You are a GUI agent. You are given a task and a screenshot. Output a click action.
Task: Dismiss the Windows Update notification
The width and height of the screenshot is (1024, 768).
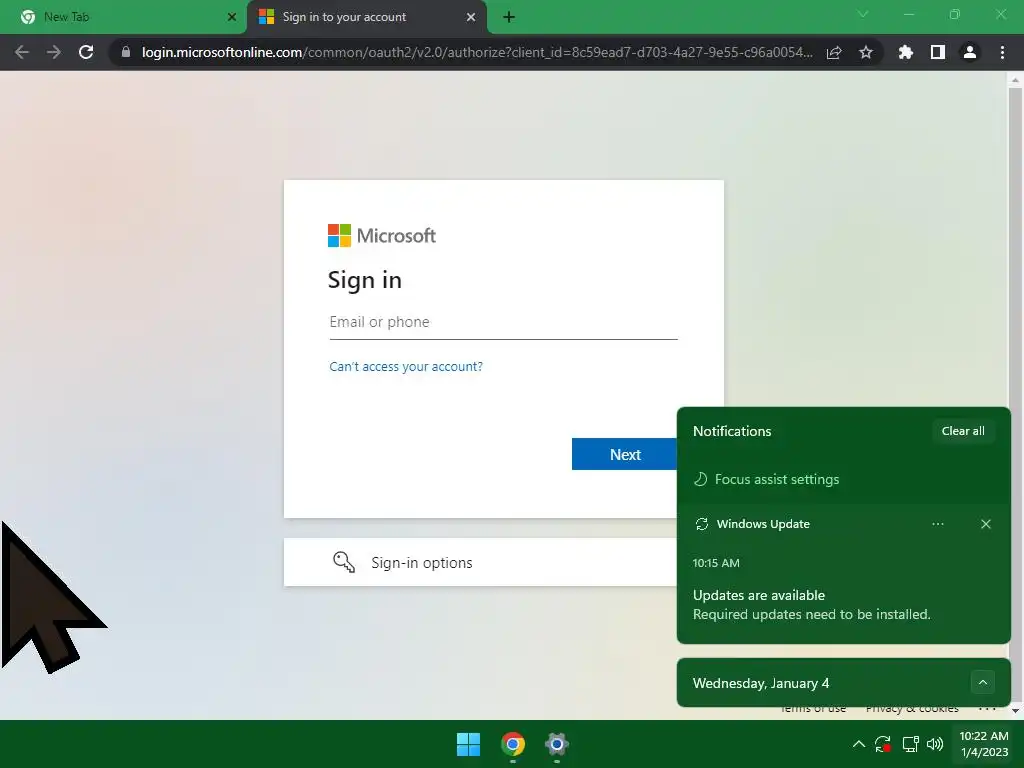[985, 524]
